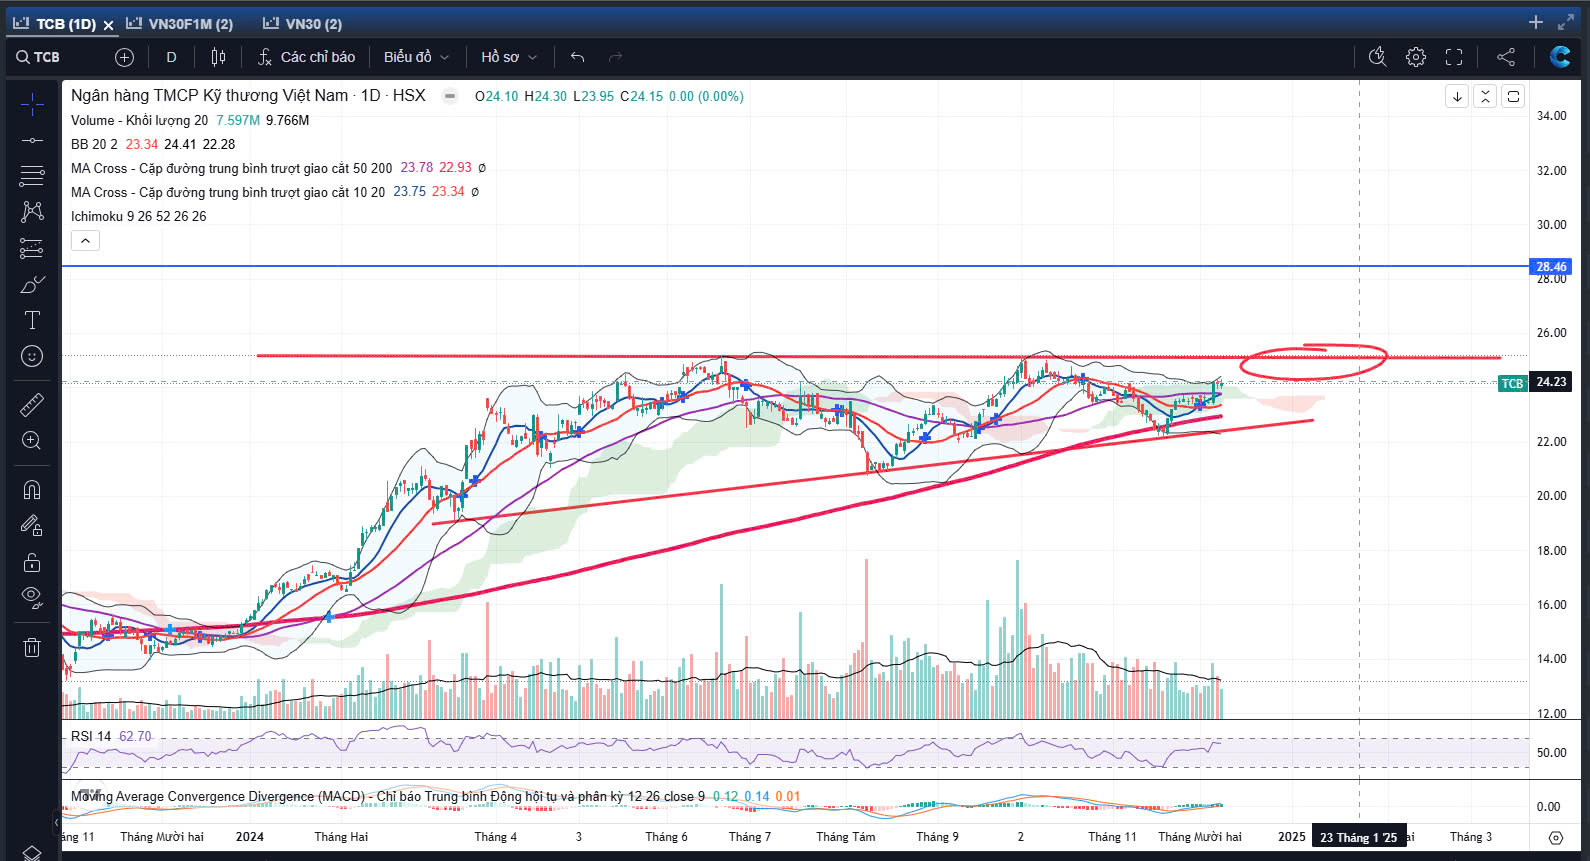This screenshot has width=1590, height=861.
Task: Collapse the indicator legend list
Action: (85, 241)
